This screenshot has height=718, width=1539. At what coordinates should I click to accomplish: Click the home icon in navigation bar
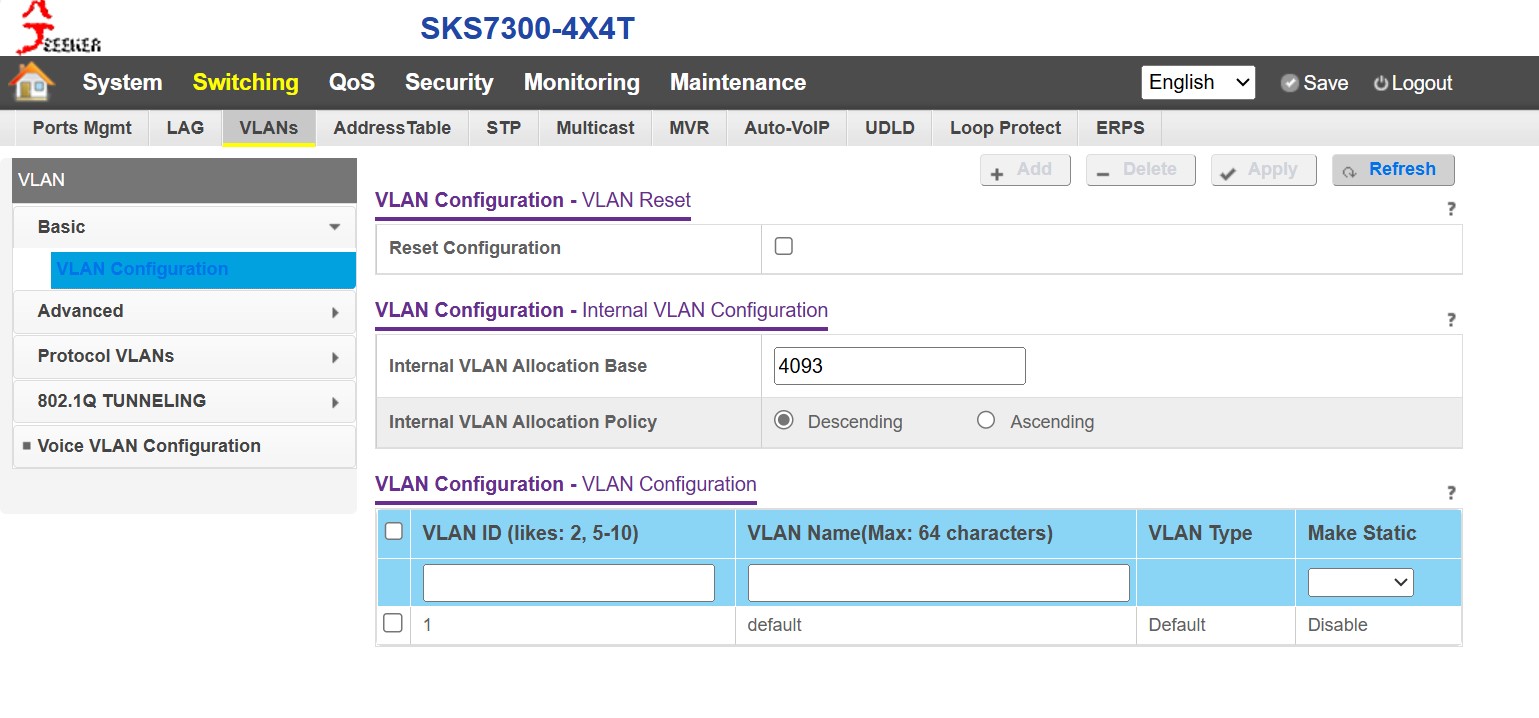[31, 82]
